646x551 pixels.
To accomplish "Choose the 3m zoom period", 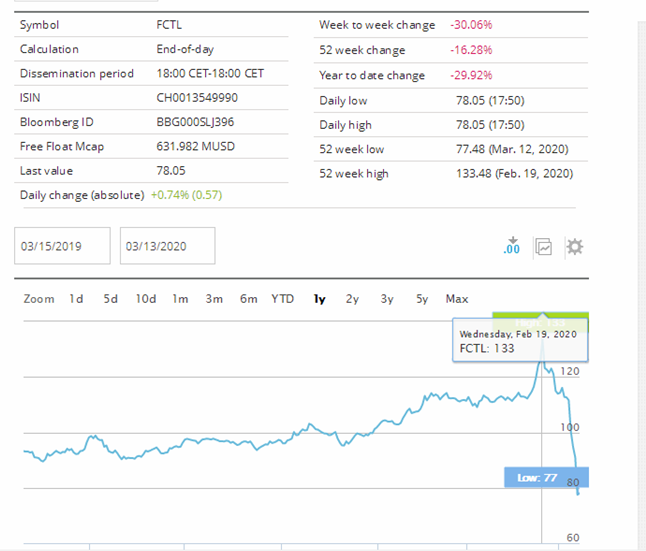I will (x=214, y=299).
